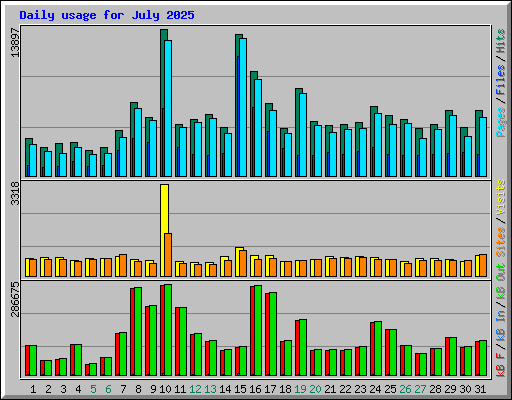Click the green kB Out bar for day 11
Screen dimensions: 512x400
183,342
